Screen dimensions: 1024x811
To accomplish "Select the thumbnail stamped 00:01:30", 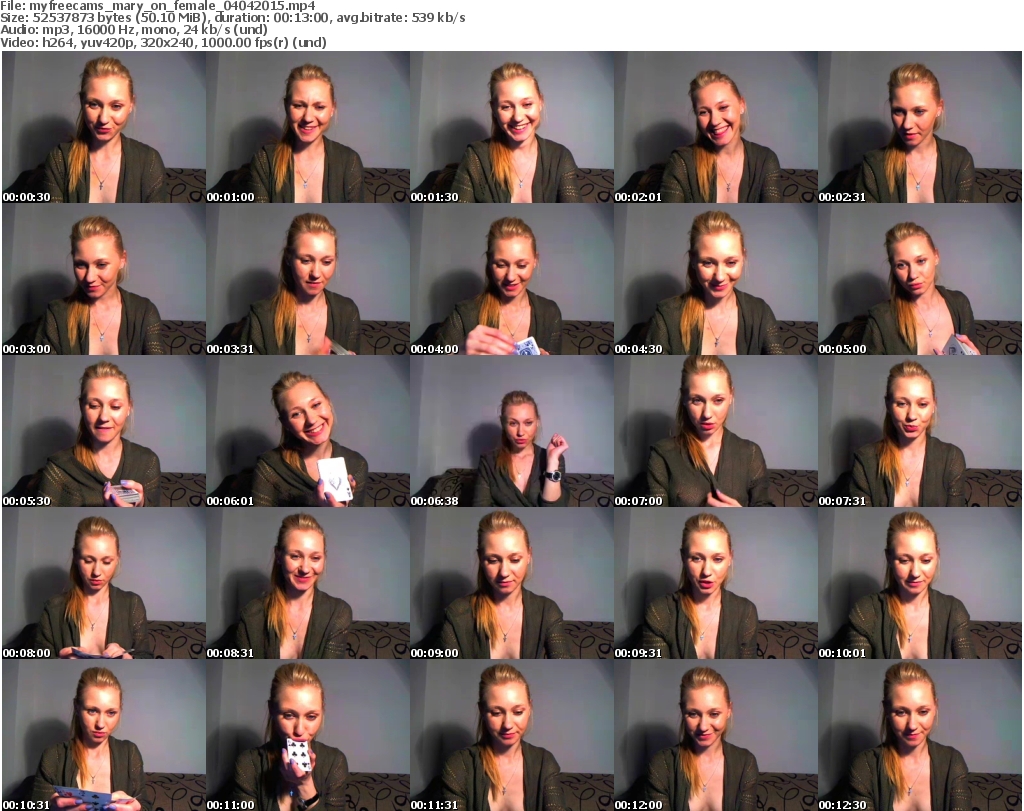I will 511,127.
